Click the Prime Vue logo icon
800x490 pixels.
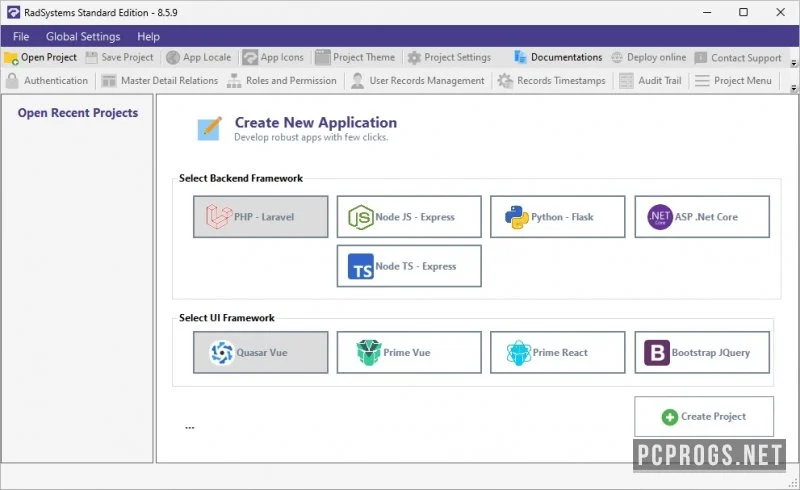tap(369, 353)
